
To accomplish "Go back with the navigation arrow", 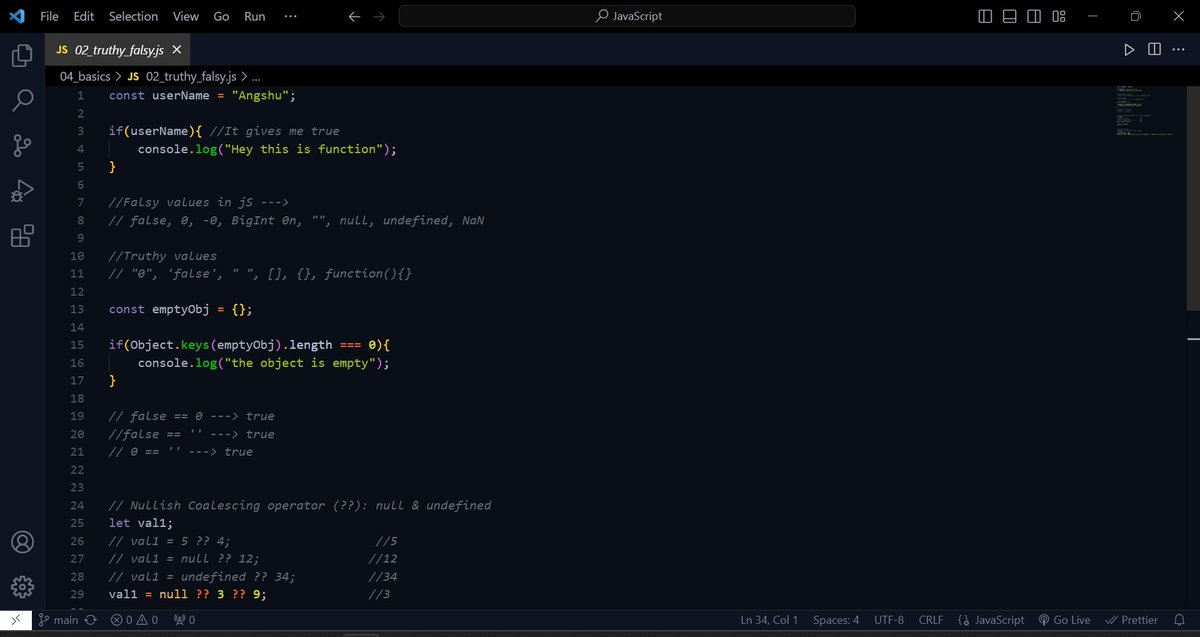I will pyautogui.click(x=354, y=16).
